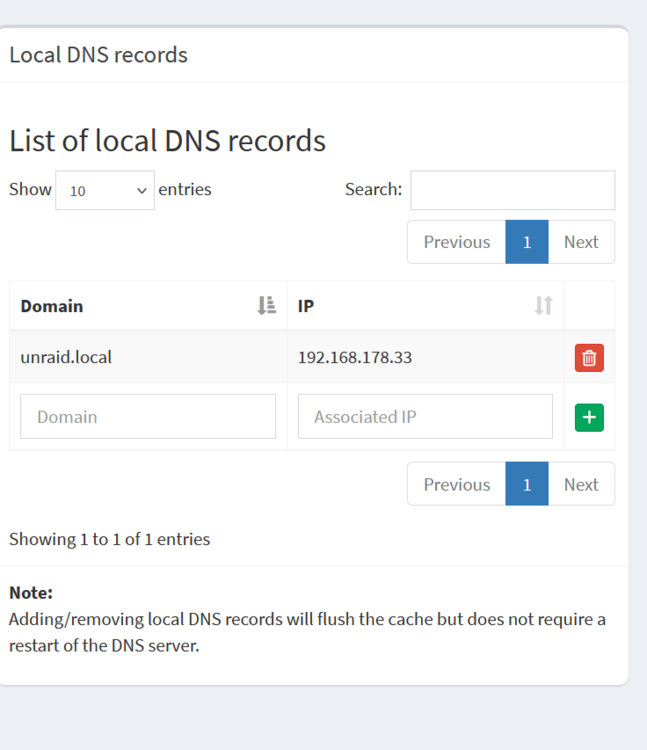Click the Domain input field
The image size is (647, 750).
[x=148, y=417]
